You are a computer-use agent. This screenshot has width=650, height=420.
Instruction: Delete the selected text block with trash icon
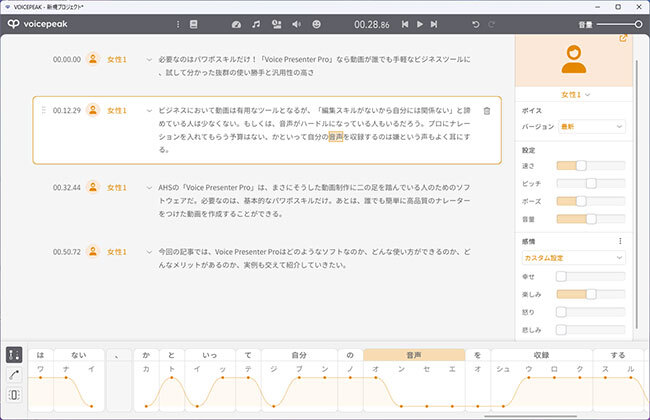486,111
